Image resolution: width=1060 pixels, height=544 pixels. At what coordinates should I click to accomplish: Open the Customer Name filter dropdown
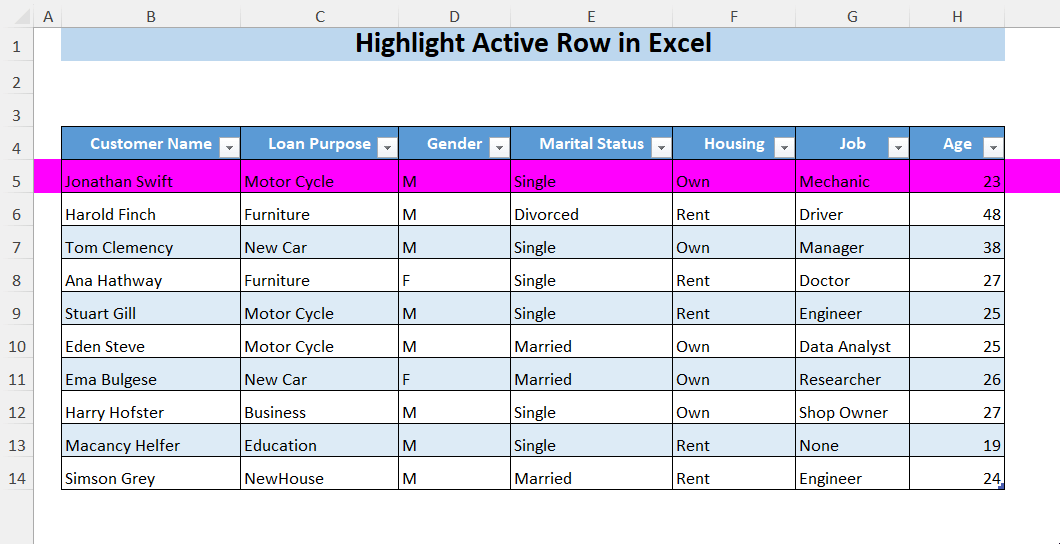click(229, 147)
